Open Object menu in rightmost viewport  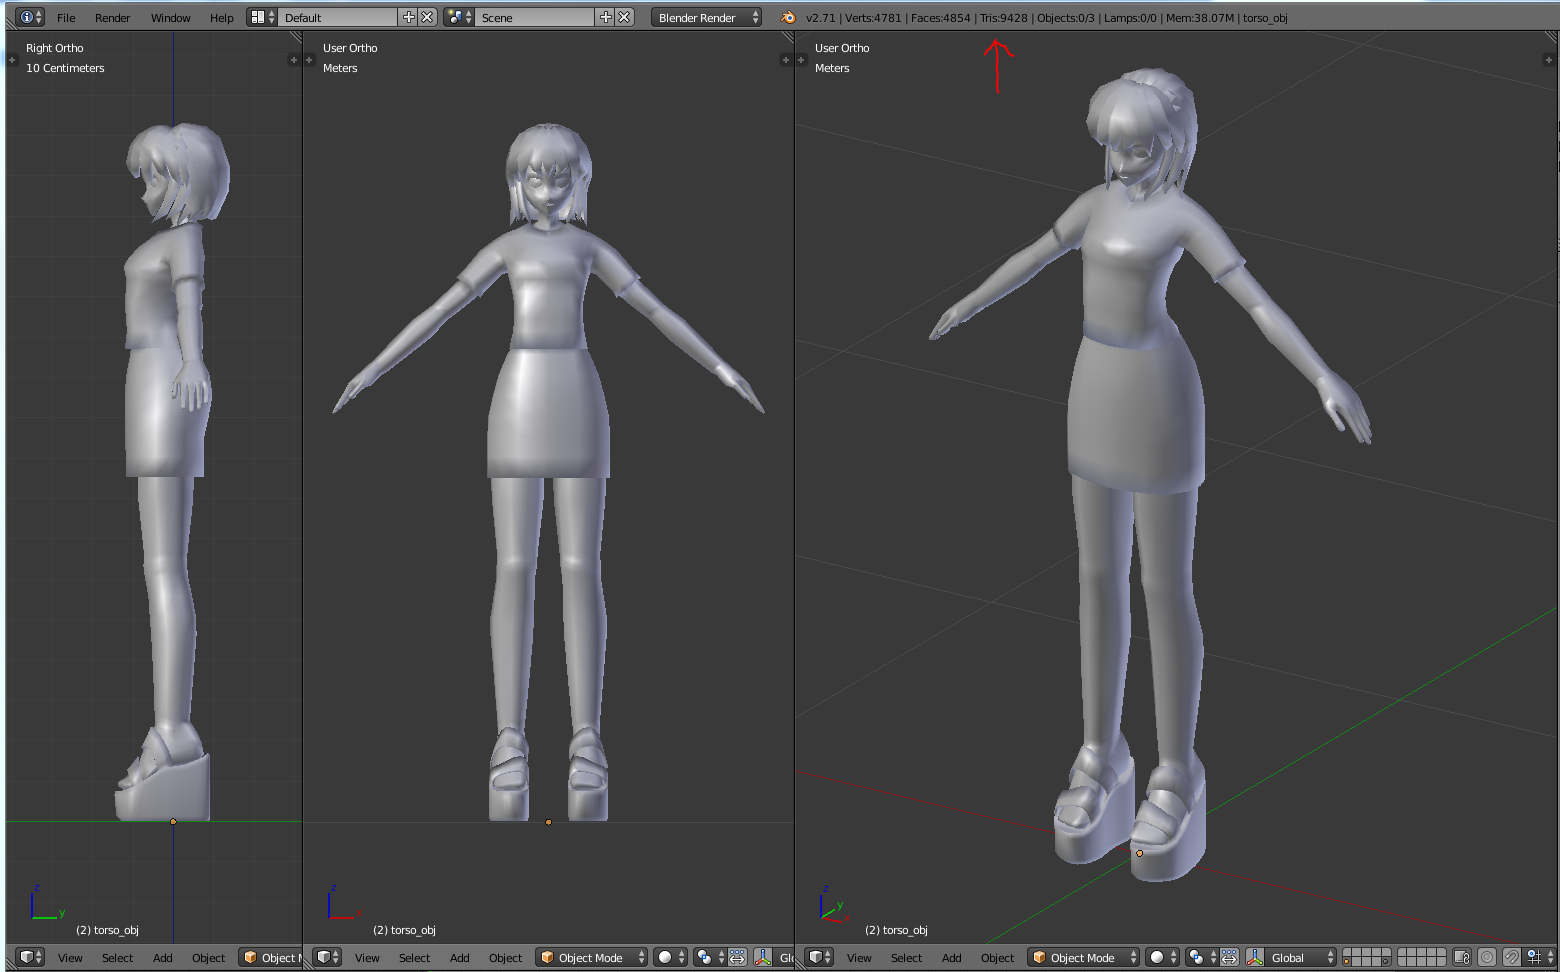997,958
